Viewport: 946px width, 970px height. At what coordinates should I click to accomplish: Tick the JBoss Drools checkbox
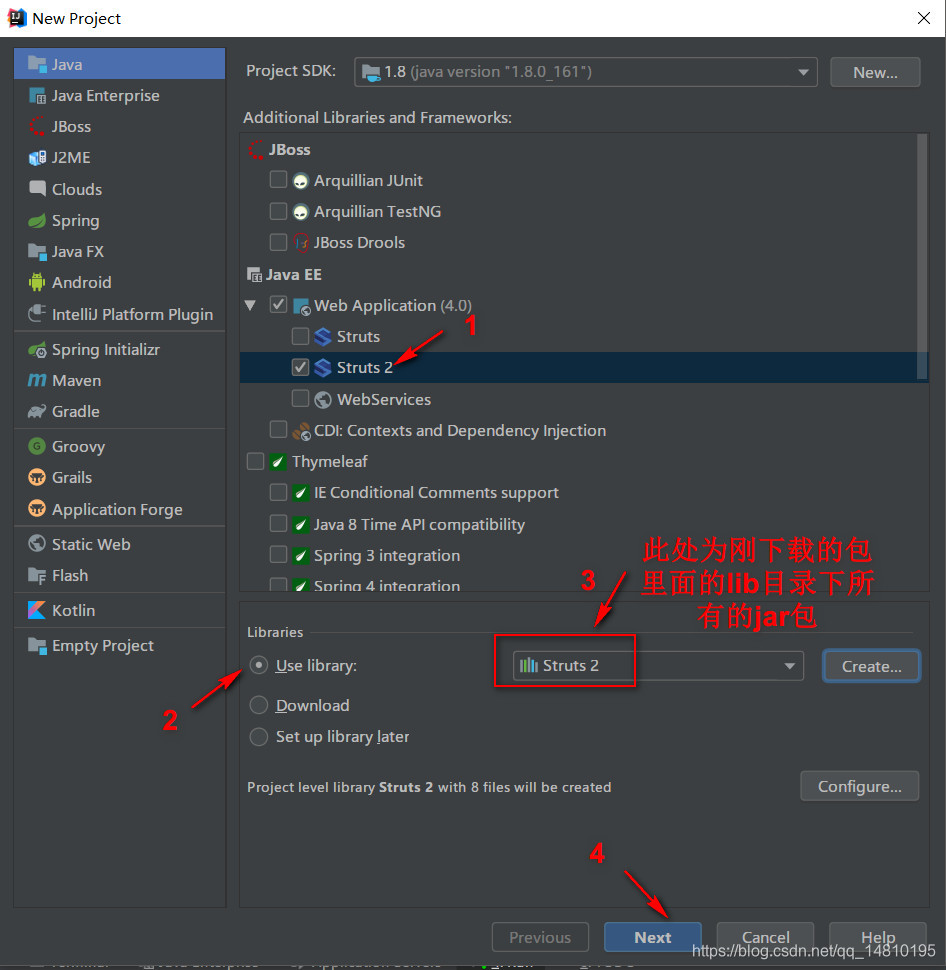pyautogui.click(x=278, y=242)
